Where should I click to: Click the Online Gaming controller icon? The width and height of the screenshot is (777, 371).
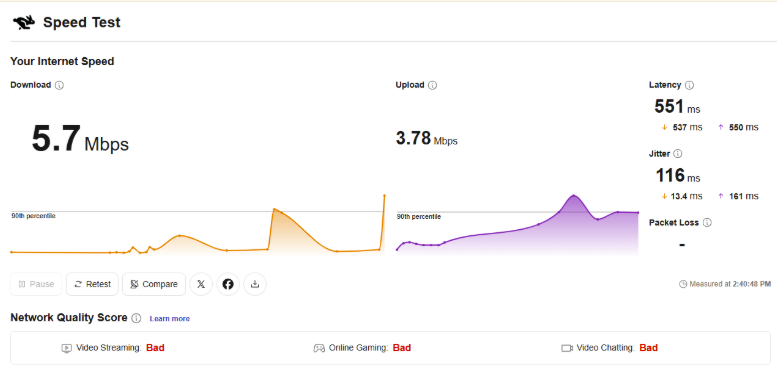coord(319,348)
